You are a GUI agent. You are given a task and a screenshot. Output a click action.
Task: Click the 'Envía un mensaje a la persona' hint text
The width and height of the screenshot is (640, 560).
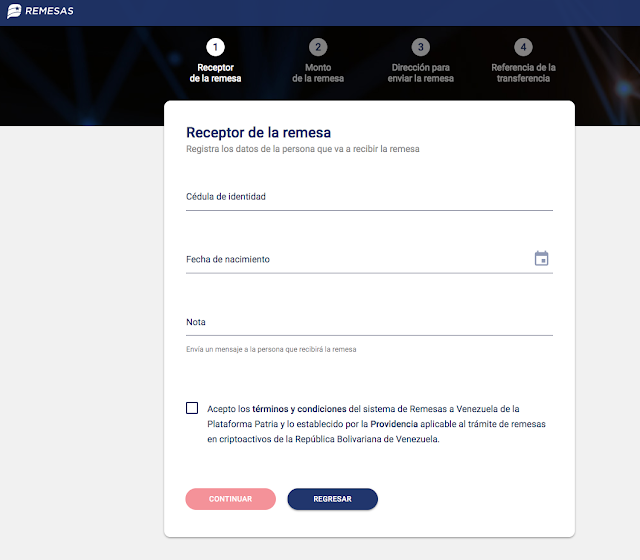pos(271,349)
